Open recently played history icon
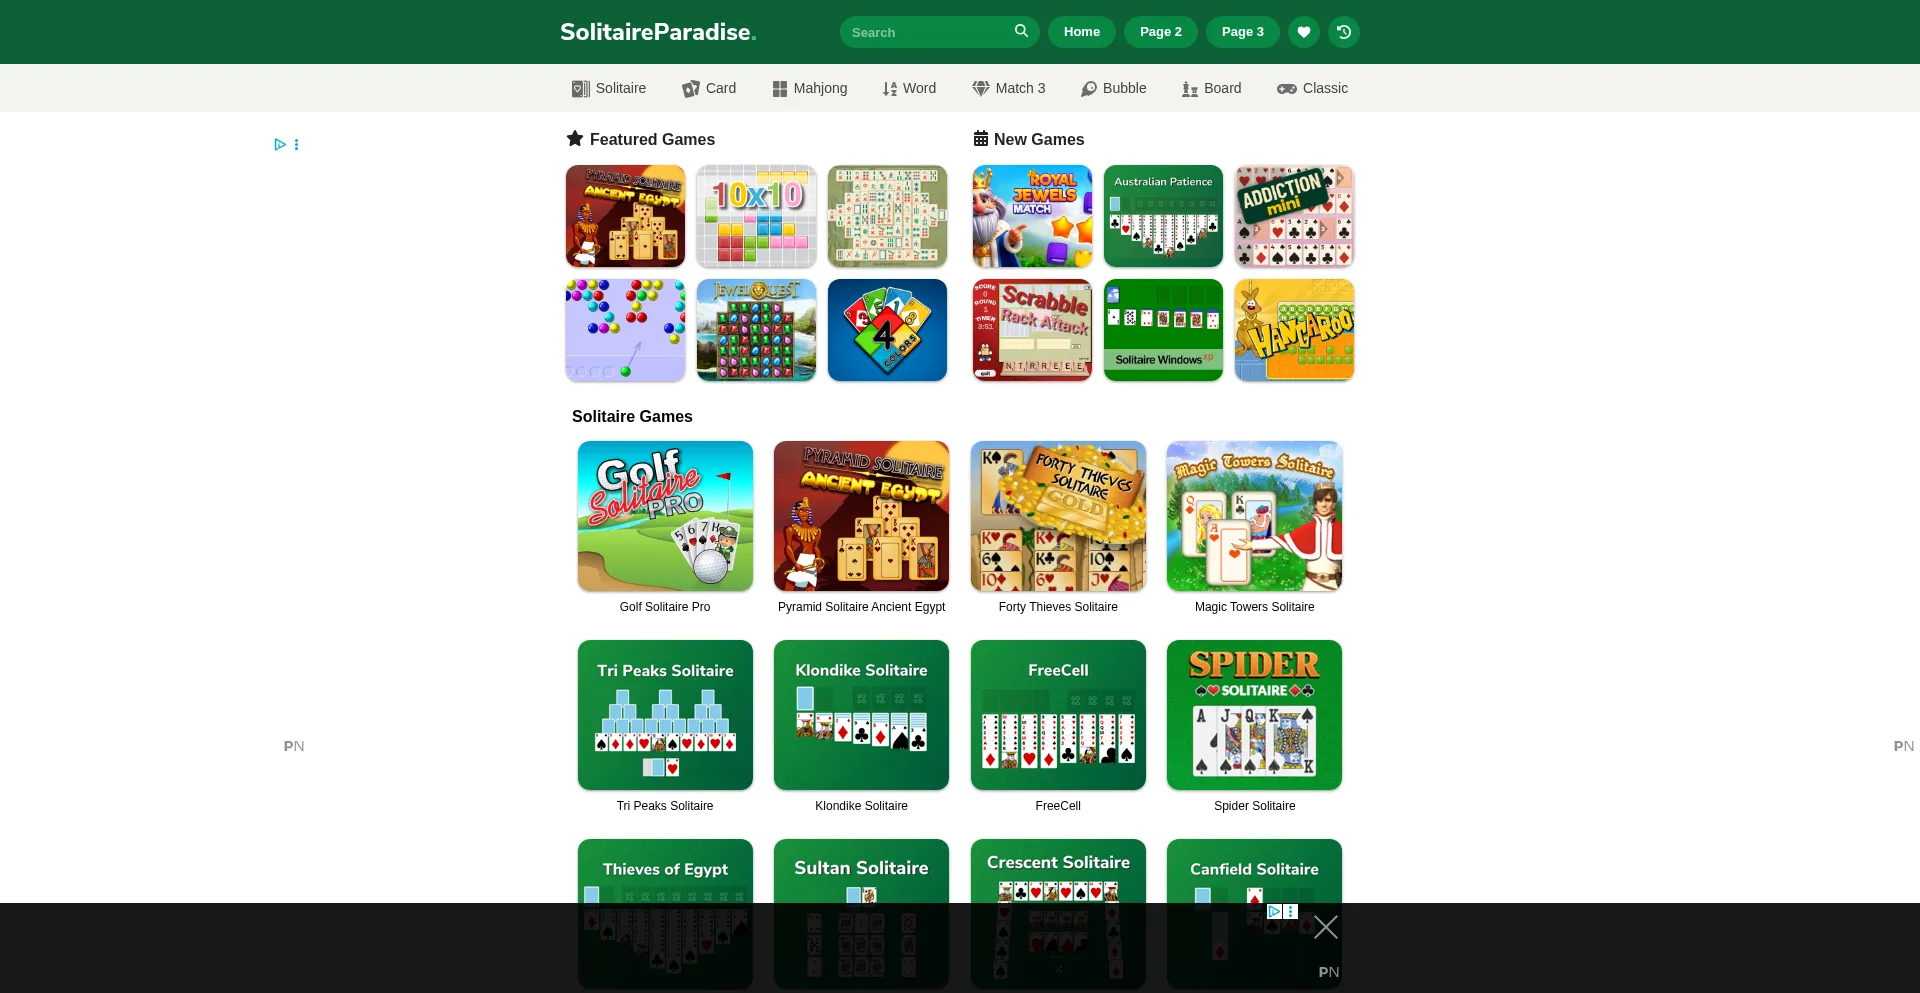1920x993 pixels. (x=1344, y=32)
